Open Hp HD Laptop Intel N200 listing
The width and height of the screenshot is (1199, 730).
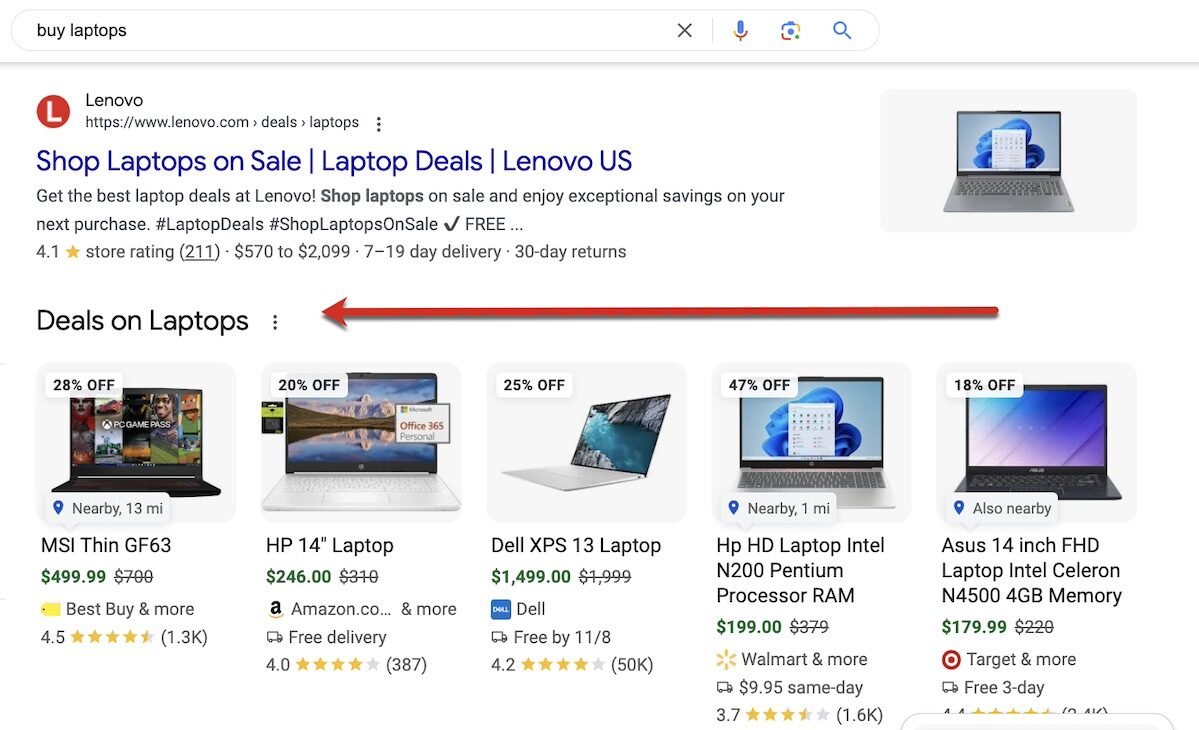coord(800,571)
